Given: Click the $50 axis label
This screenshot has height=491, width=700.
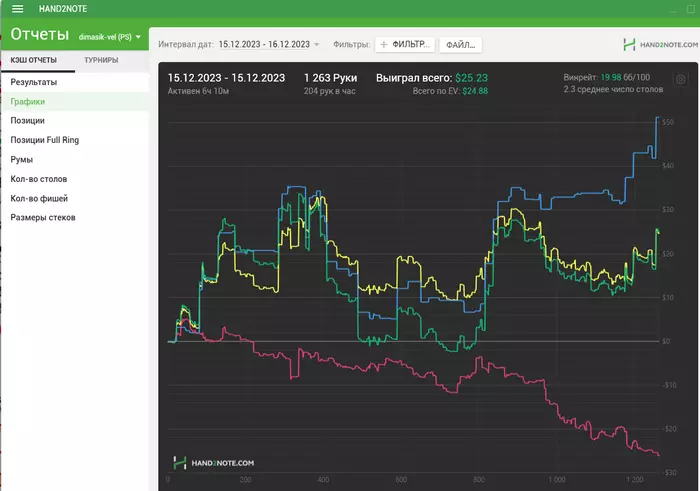Looking at the screenshot, I should pos(668,122).
